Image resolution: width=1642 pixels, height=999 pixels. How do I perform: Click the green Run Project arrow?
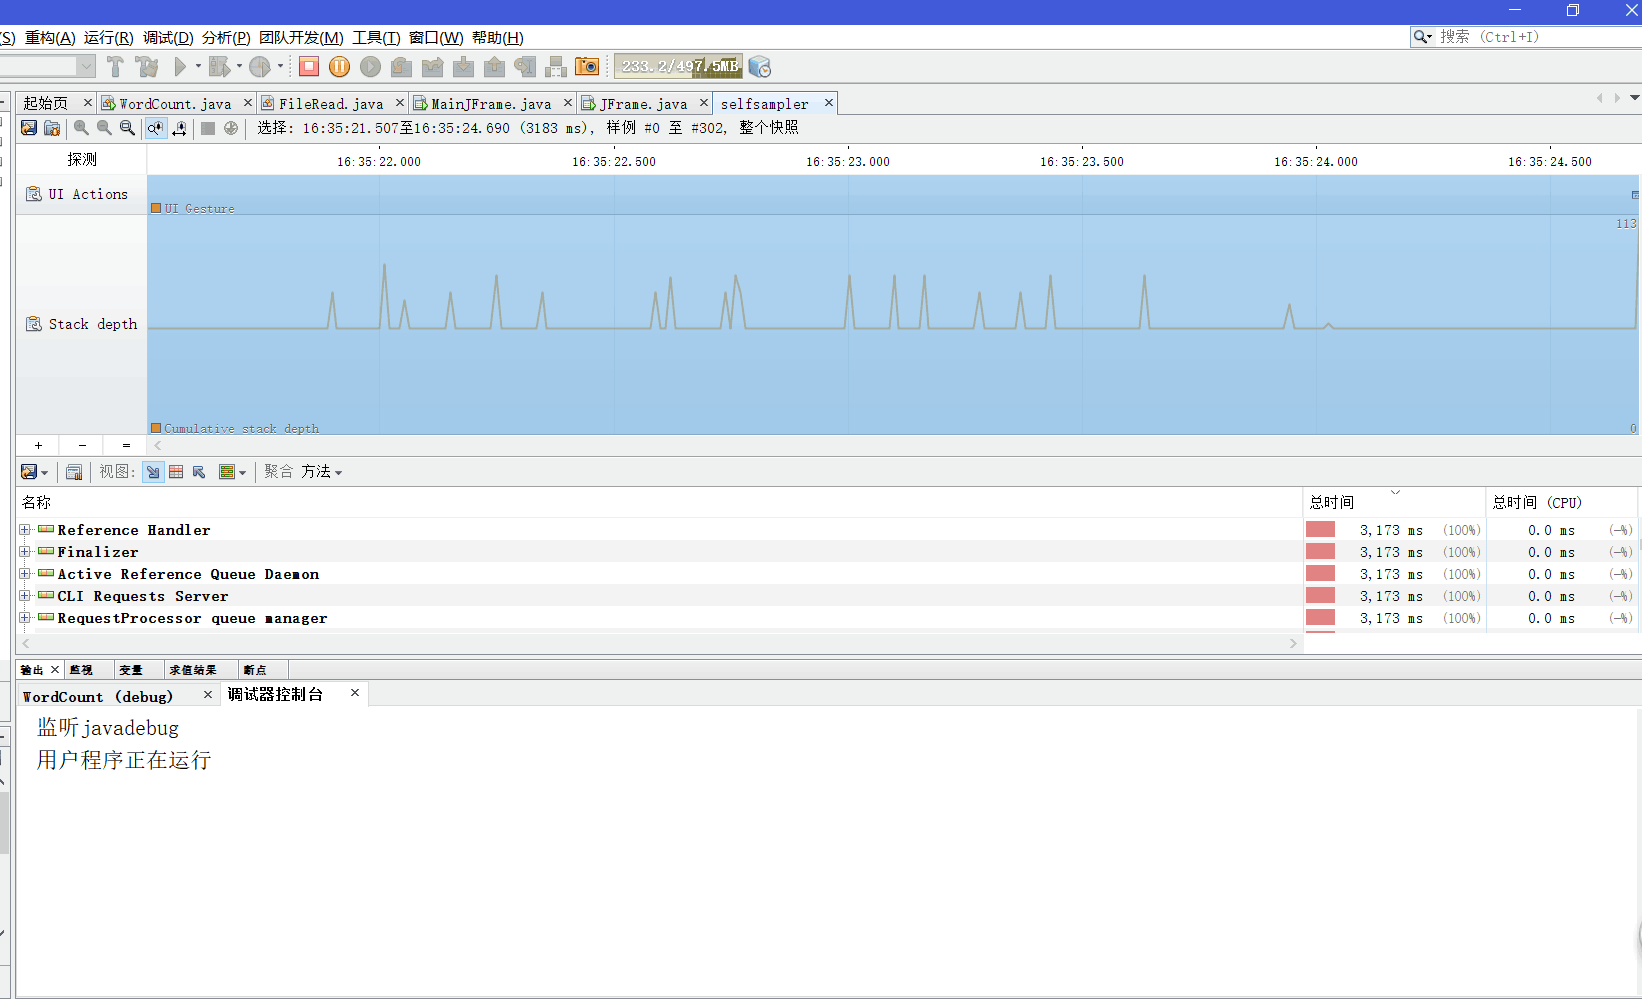click(x=180, y=67)
